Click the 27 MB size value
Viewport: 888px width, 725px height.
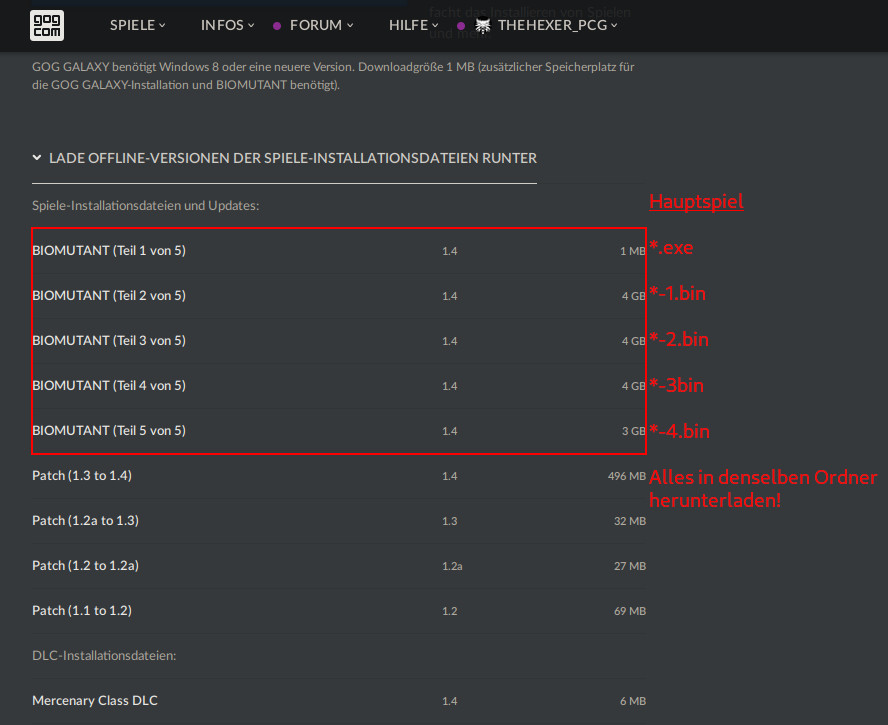coord(630,566)
